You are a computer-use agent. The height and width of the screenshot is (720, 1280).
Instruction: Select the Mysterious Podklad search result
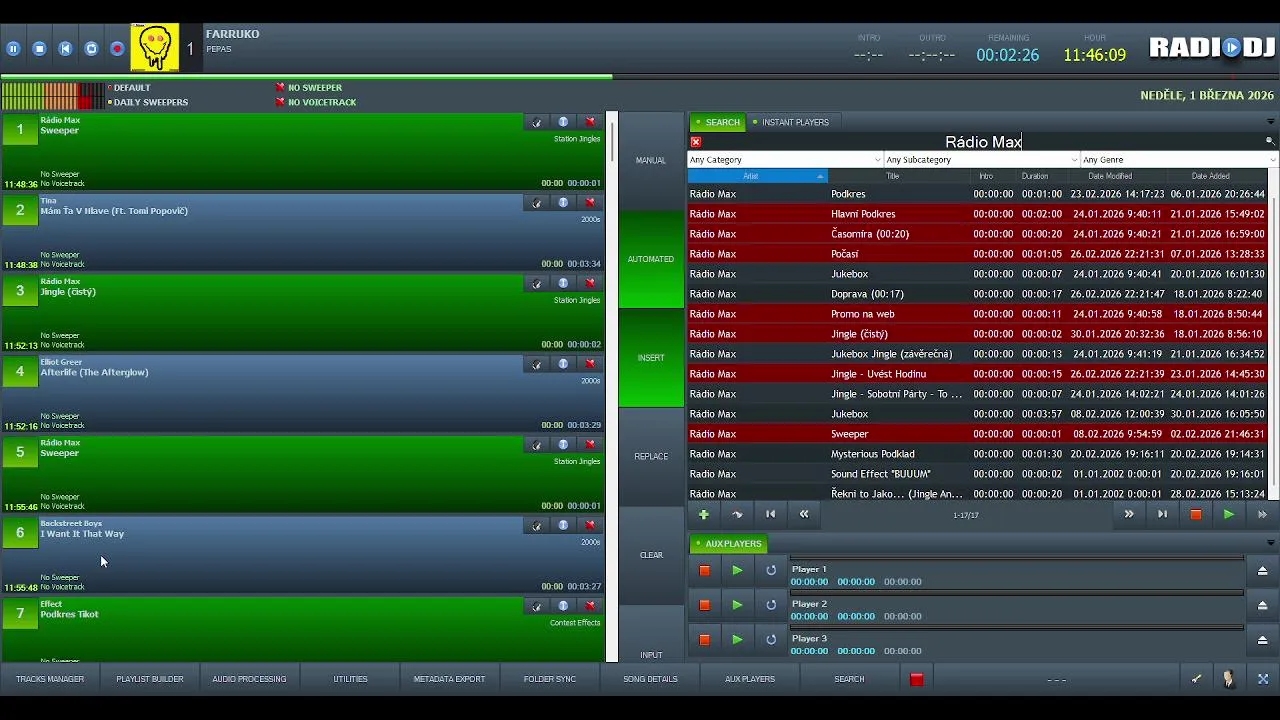coord(977,454)
